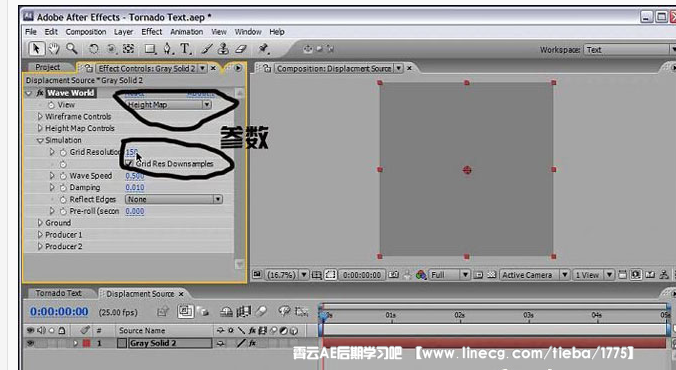Open the Effect menu
Viewport: 676px width, 370px height.
point(152,32)
